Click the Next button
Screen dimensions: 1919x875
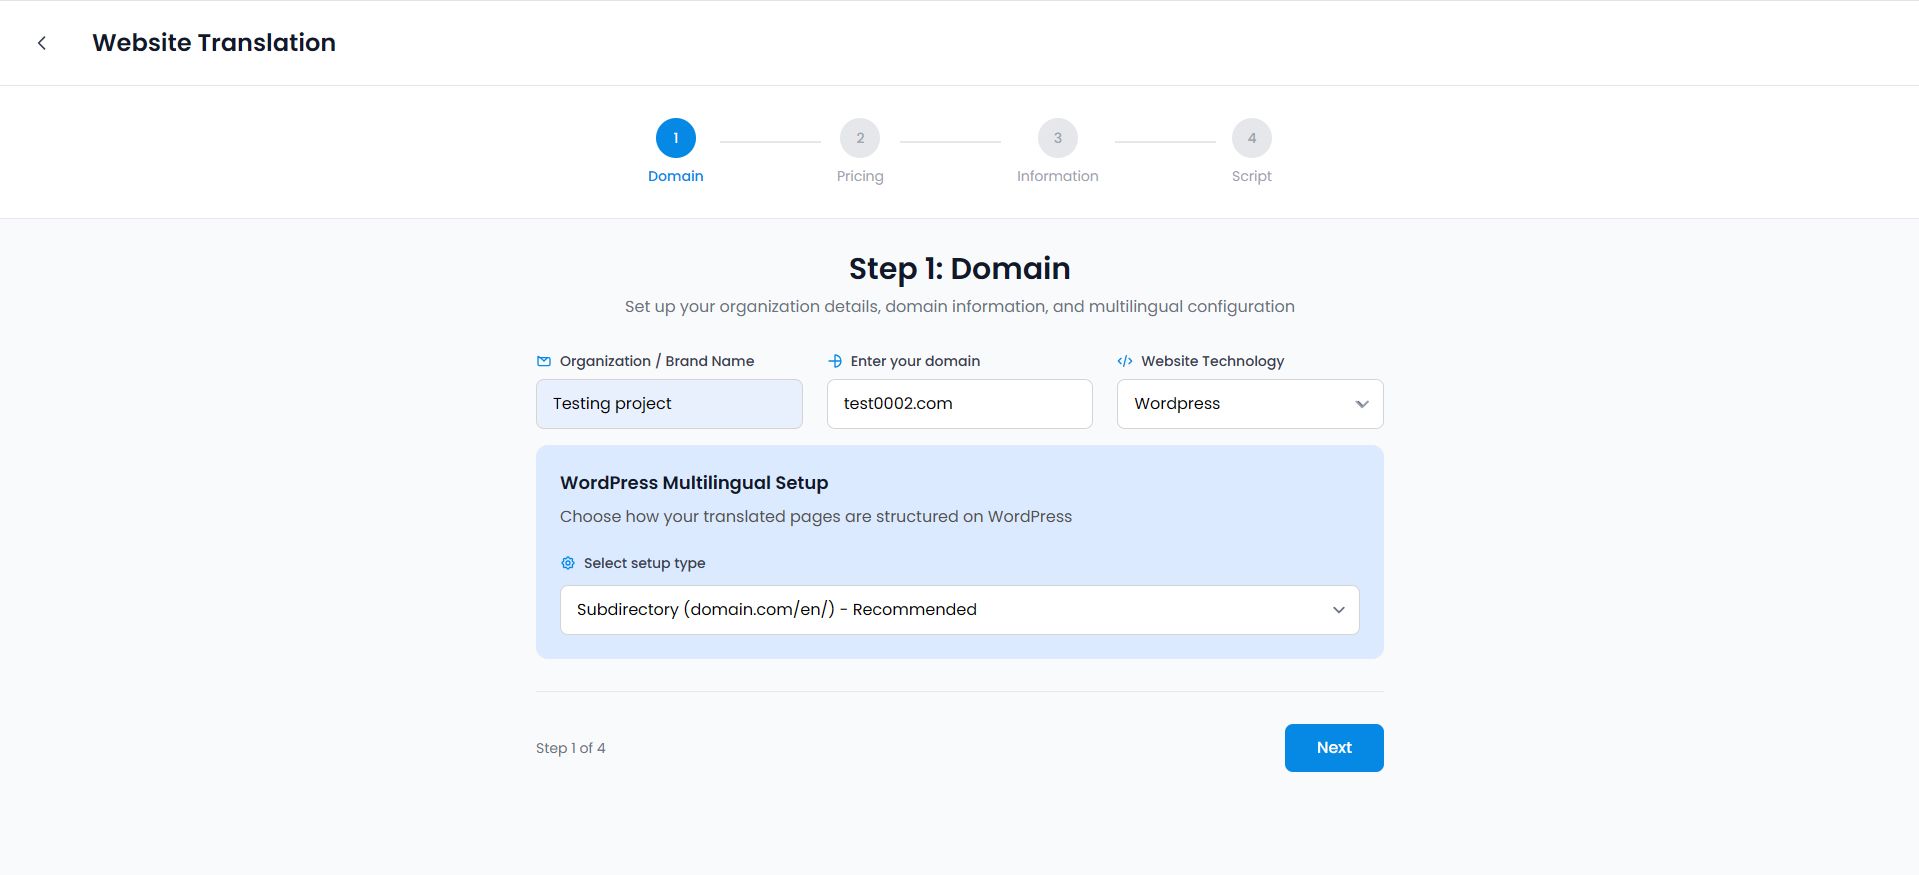point(1333,747)
